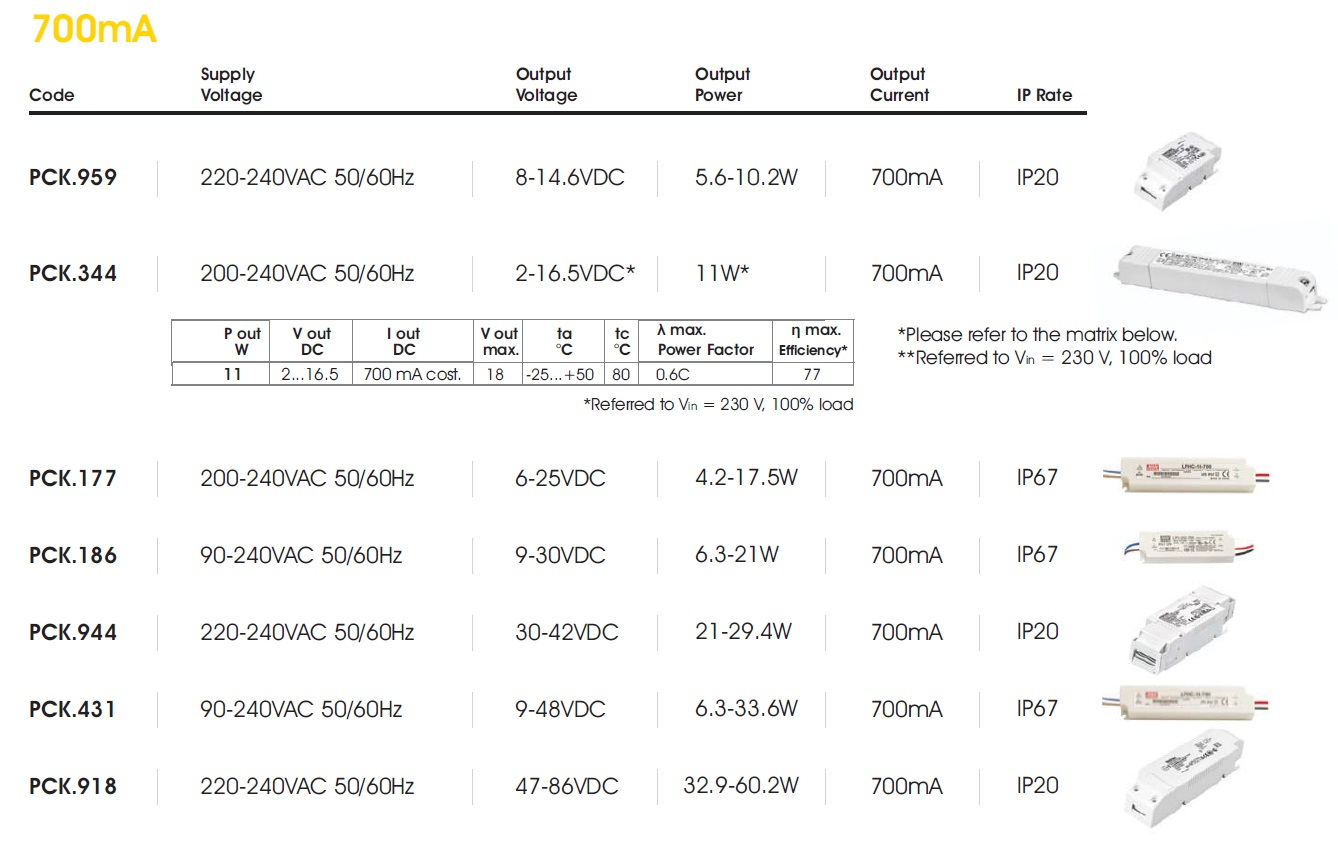The image size is (1338, 849).
Task: Click the matrix 'η max. Efficiency*' header
Action: click(x=813, y=341)
